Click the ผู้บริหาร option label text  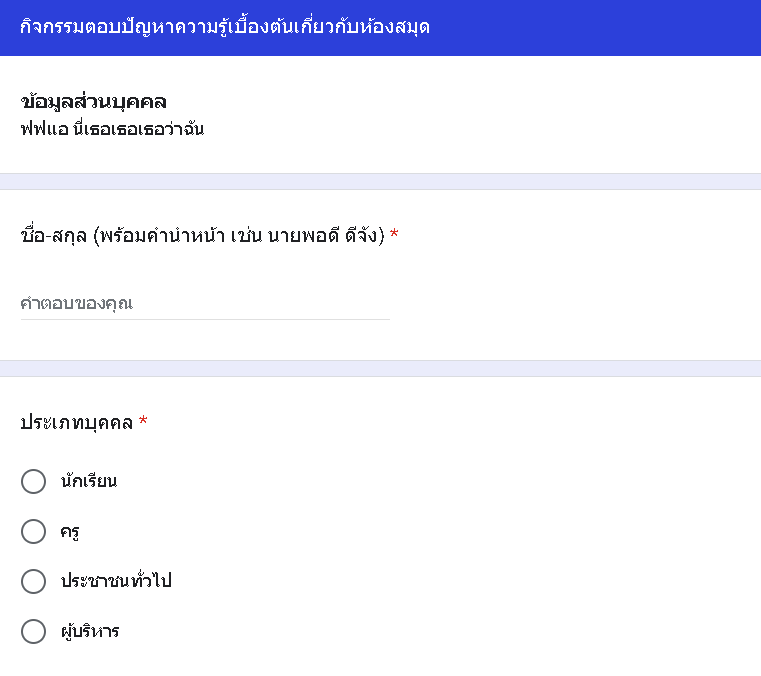(x=90, y=631)
